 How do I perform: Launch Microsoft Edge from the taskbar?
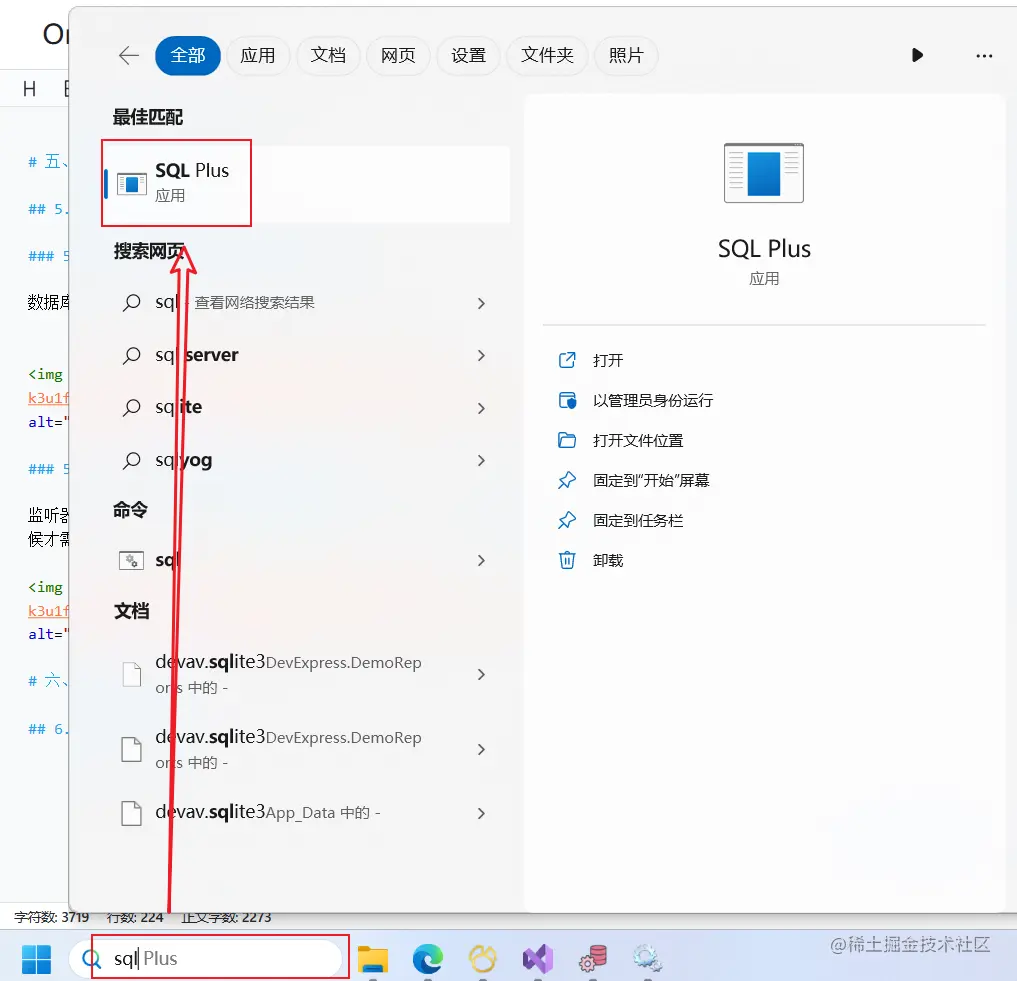click(x=428, y=959)
